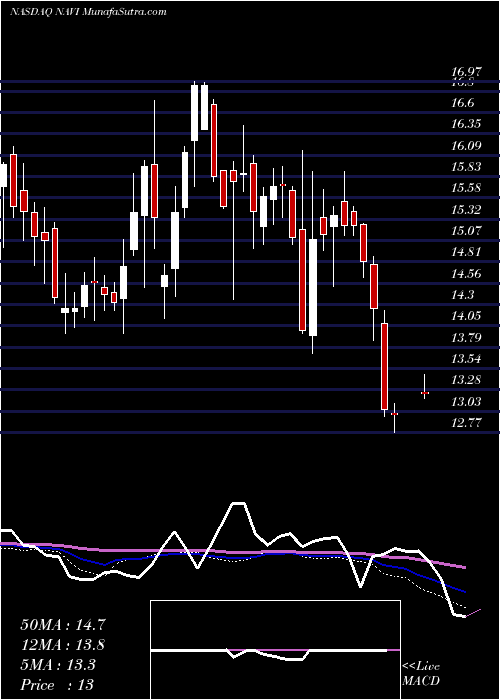Click the 50MA : 14.7 reading
The height and width of the screenshot is (700, 500).
63,625
